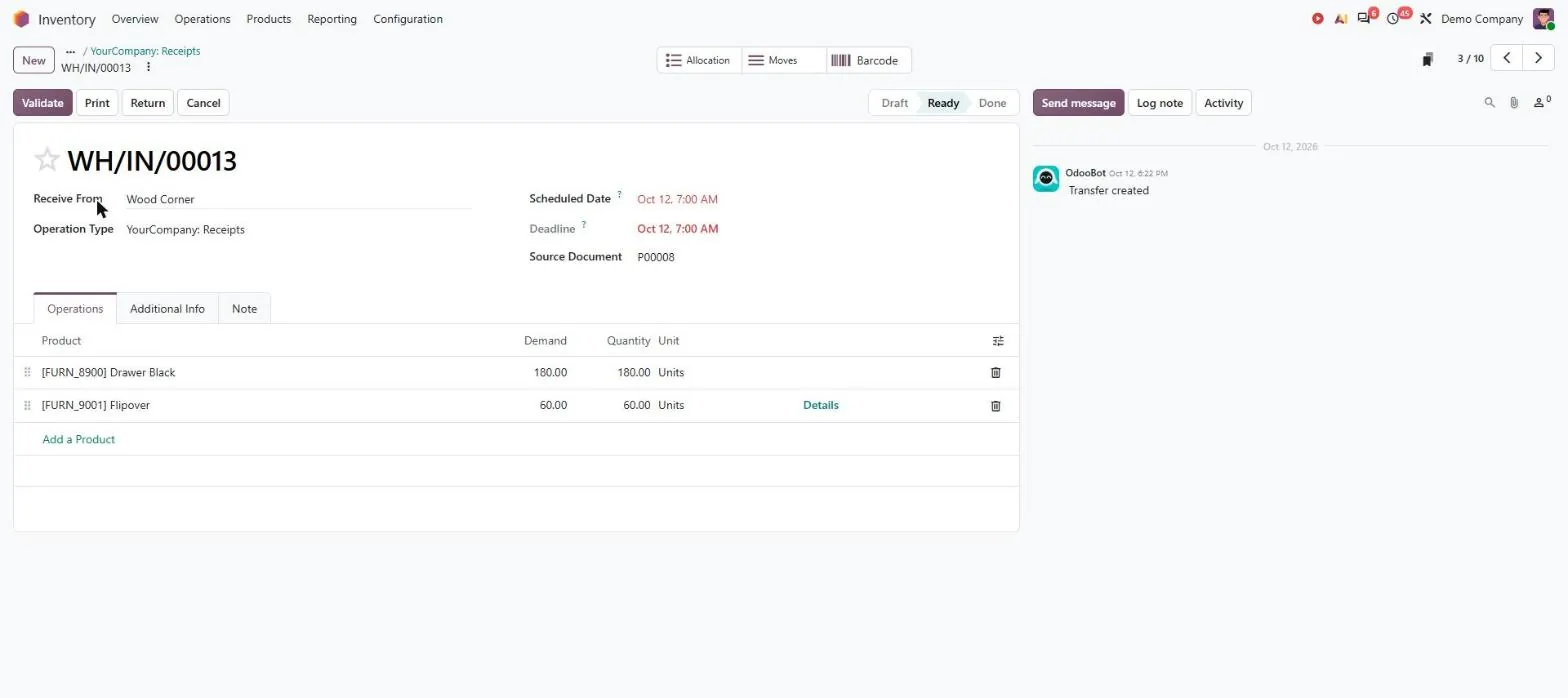Open the Receive From Wood Corner field

click(298, 199)
